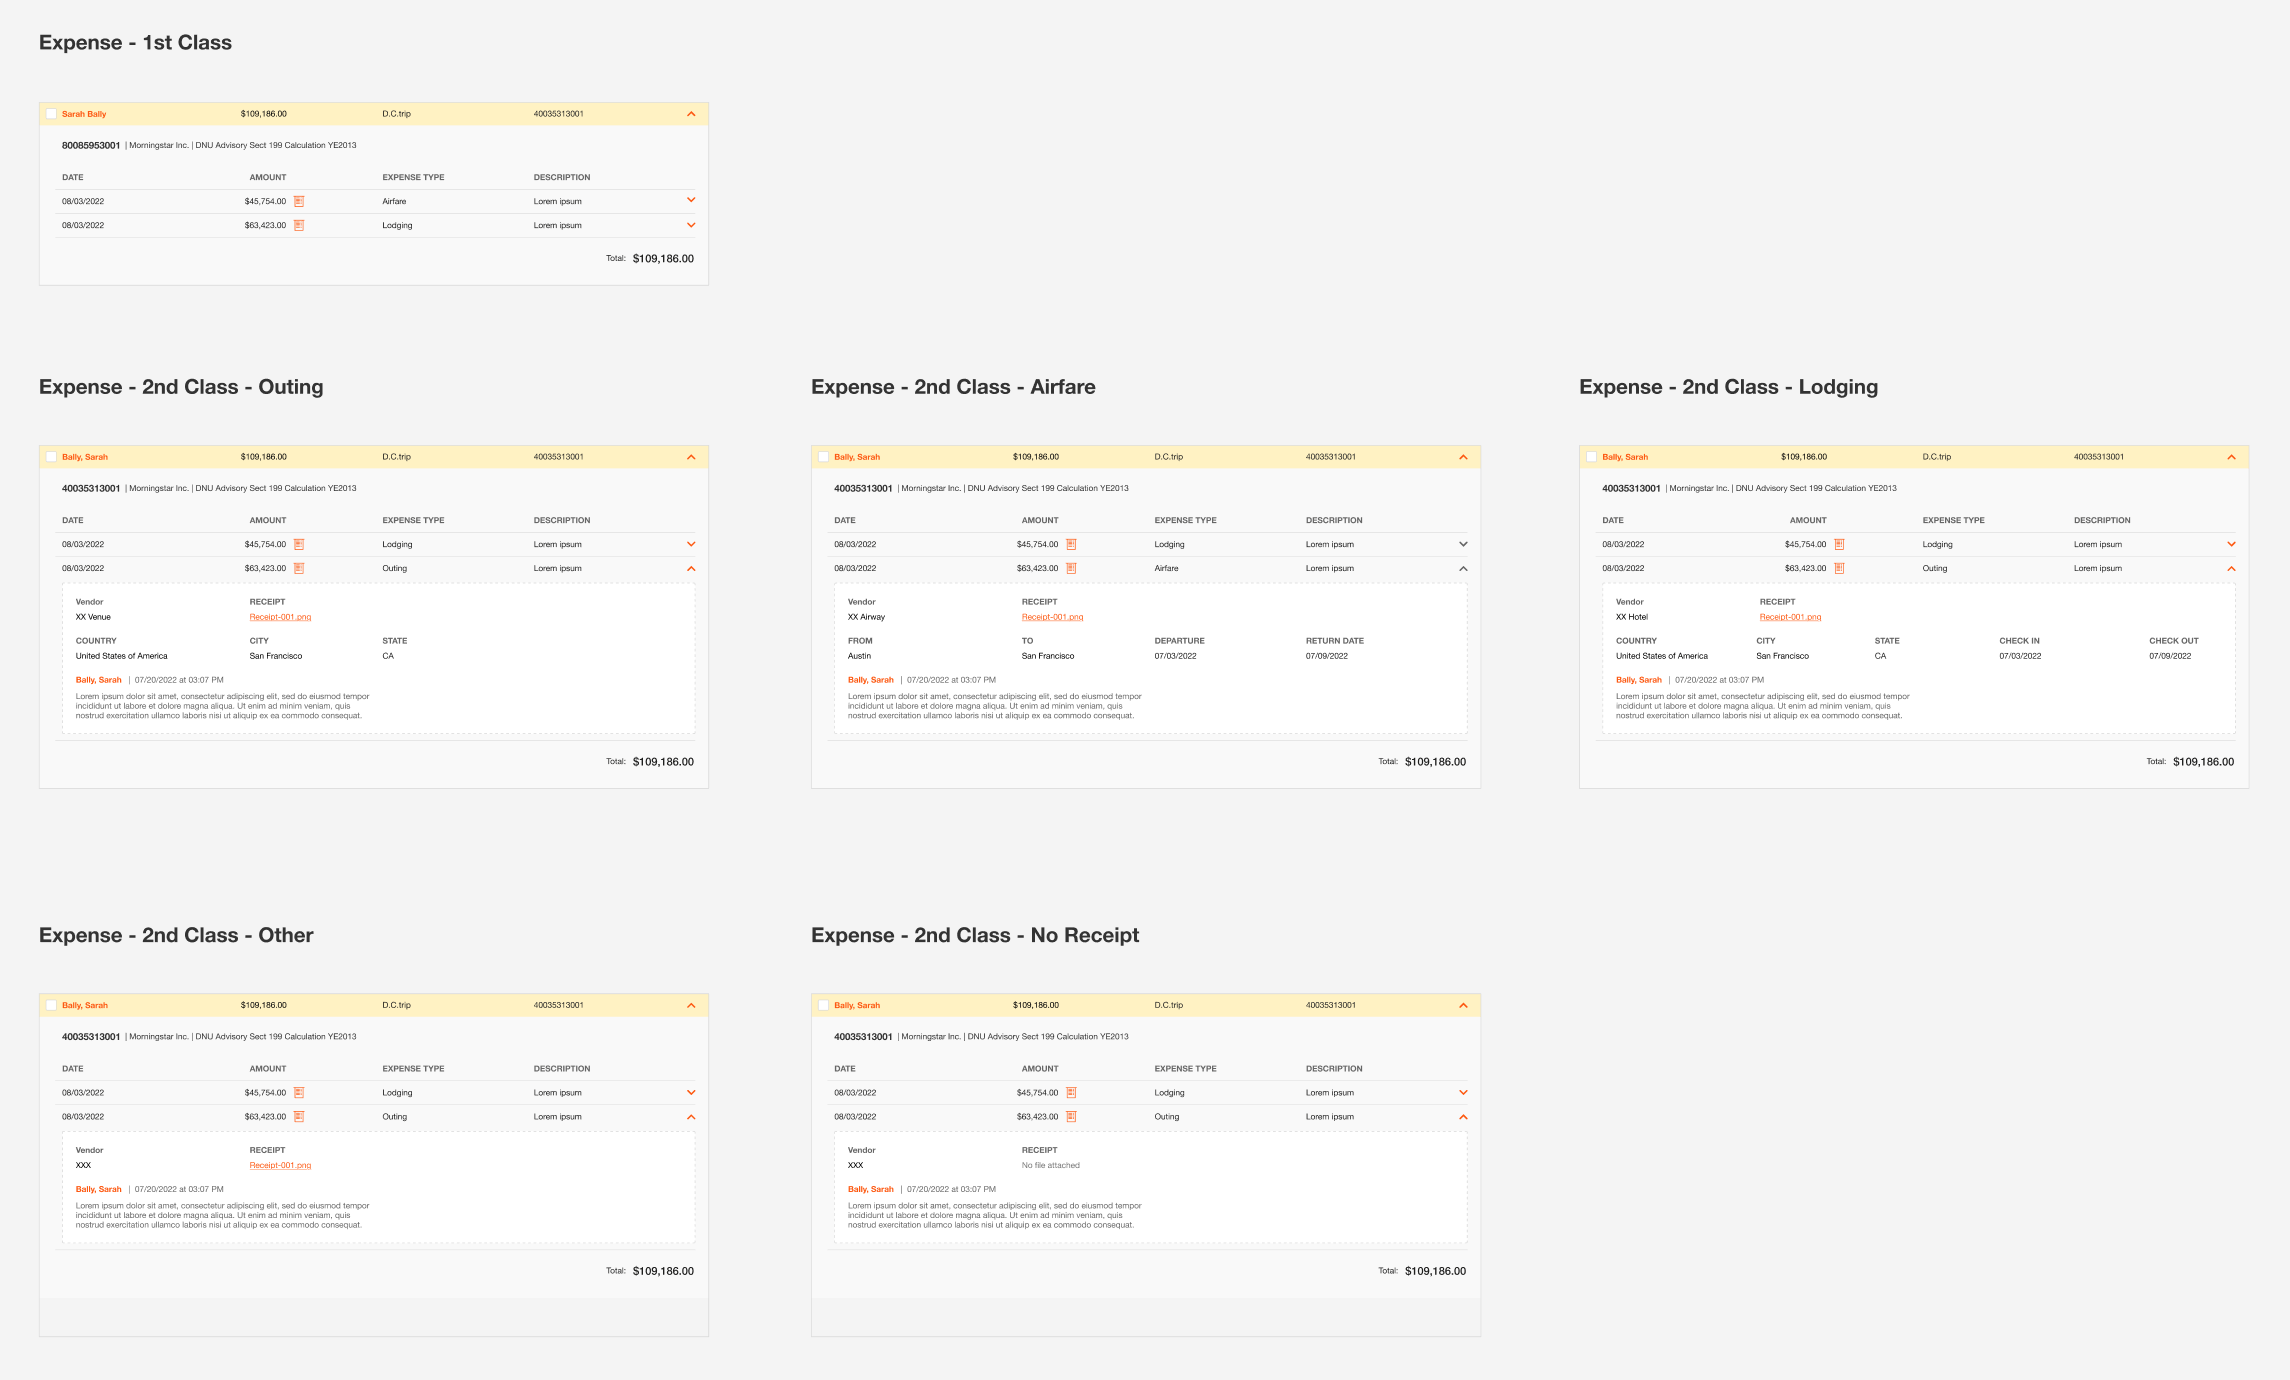Viewport: 2290px width, 1380px height.
Task: Toggle the header checkbox in 2nd Class Other panel
Action: (x=51, y=1005)
